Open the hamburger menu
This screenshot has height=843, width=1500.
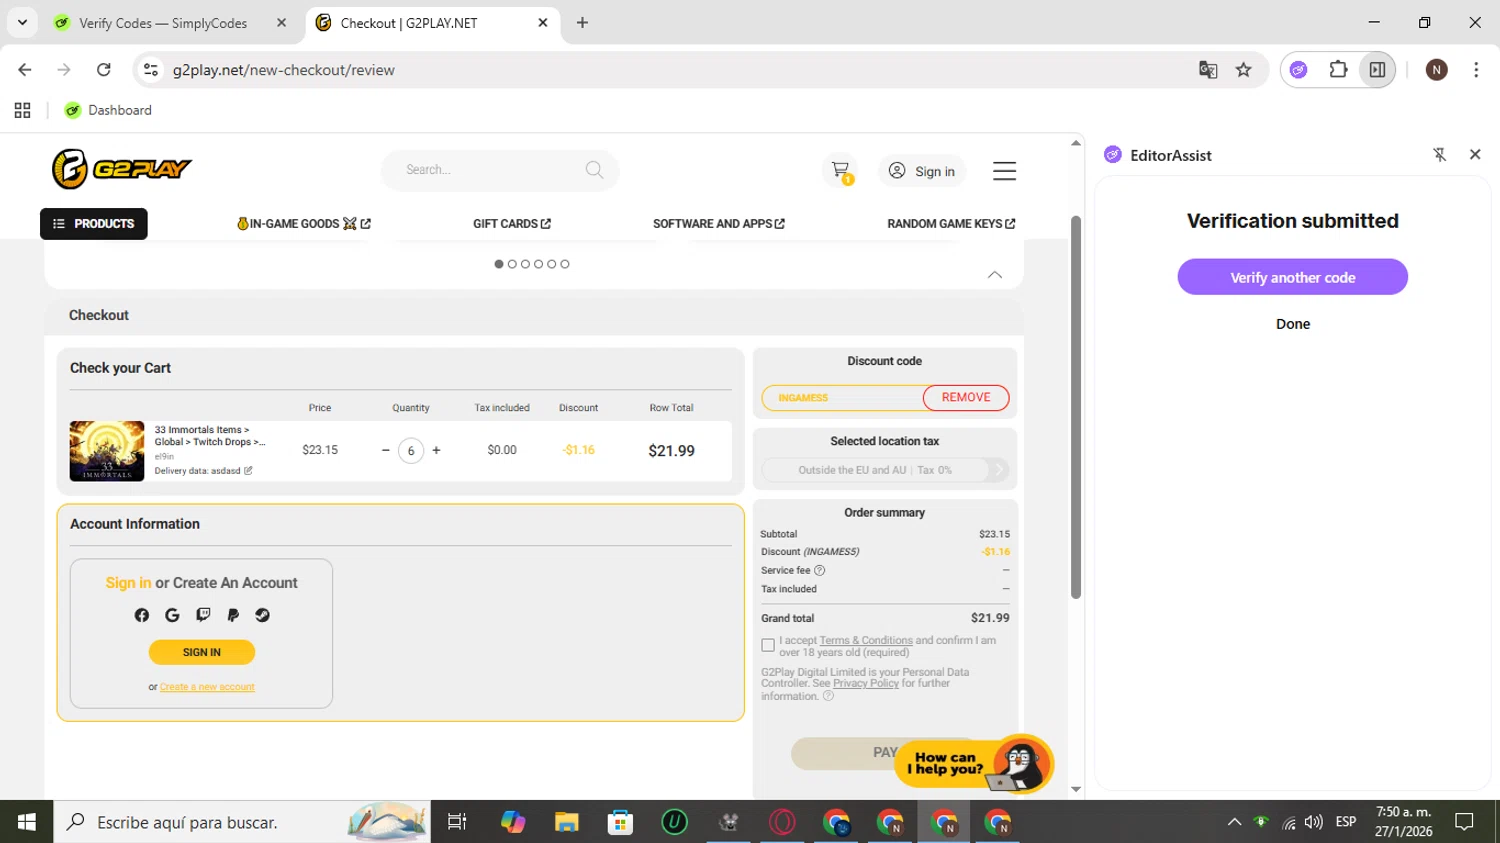tap(1004, 171)
